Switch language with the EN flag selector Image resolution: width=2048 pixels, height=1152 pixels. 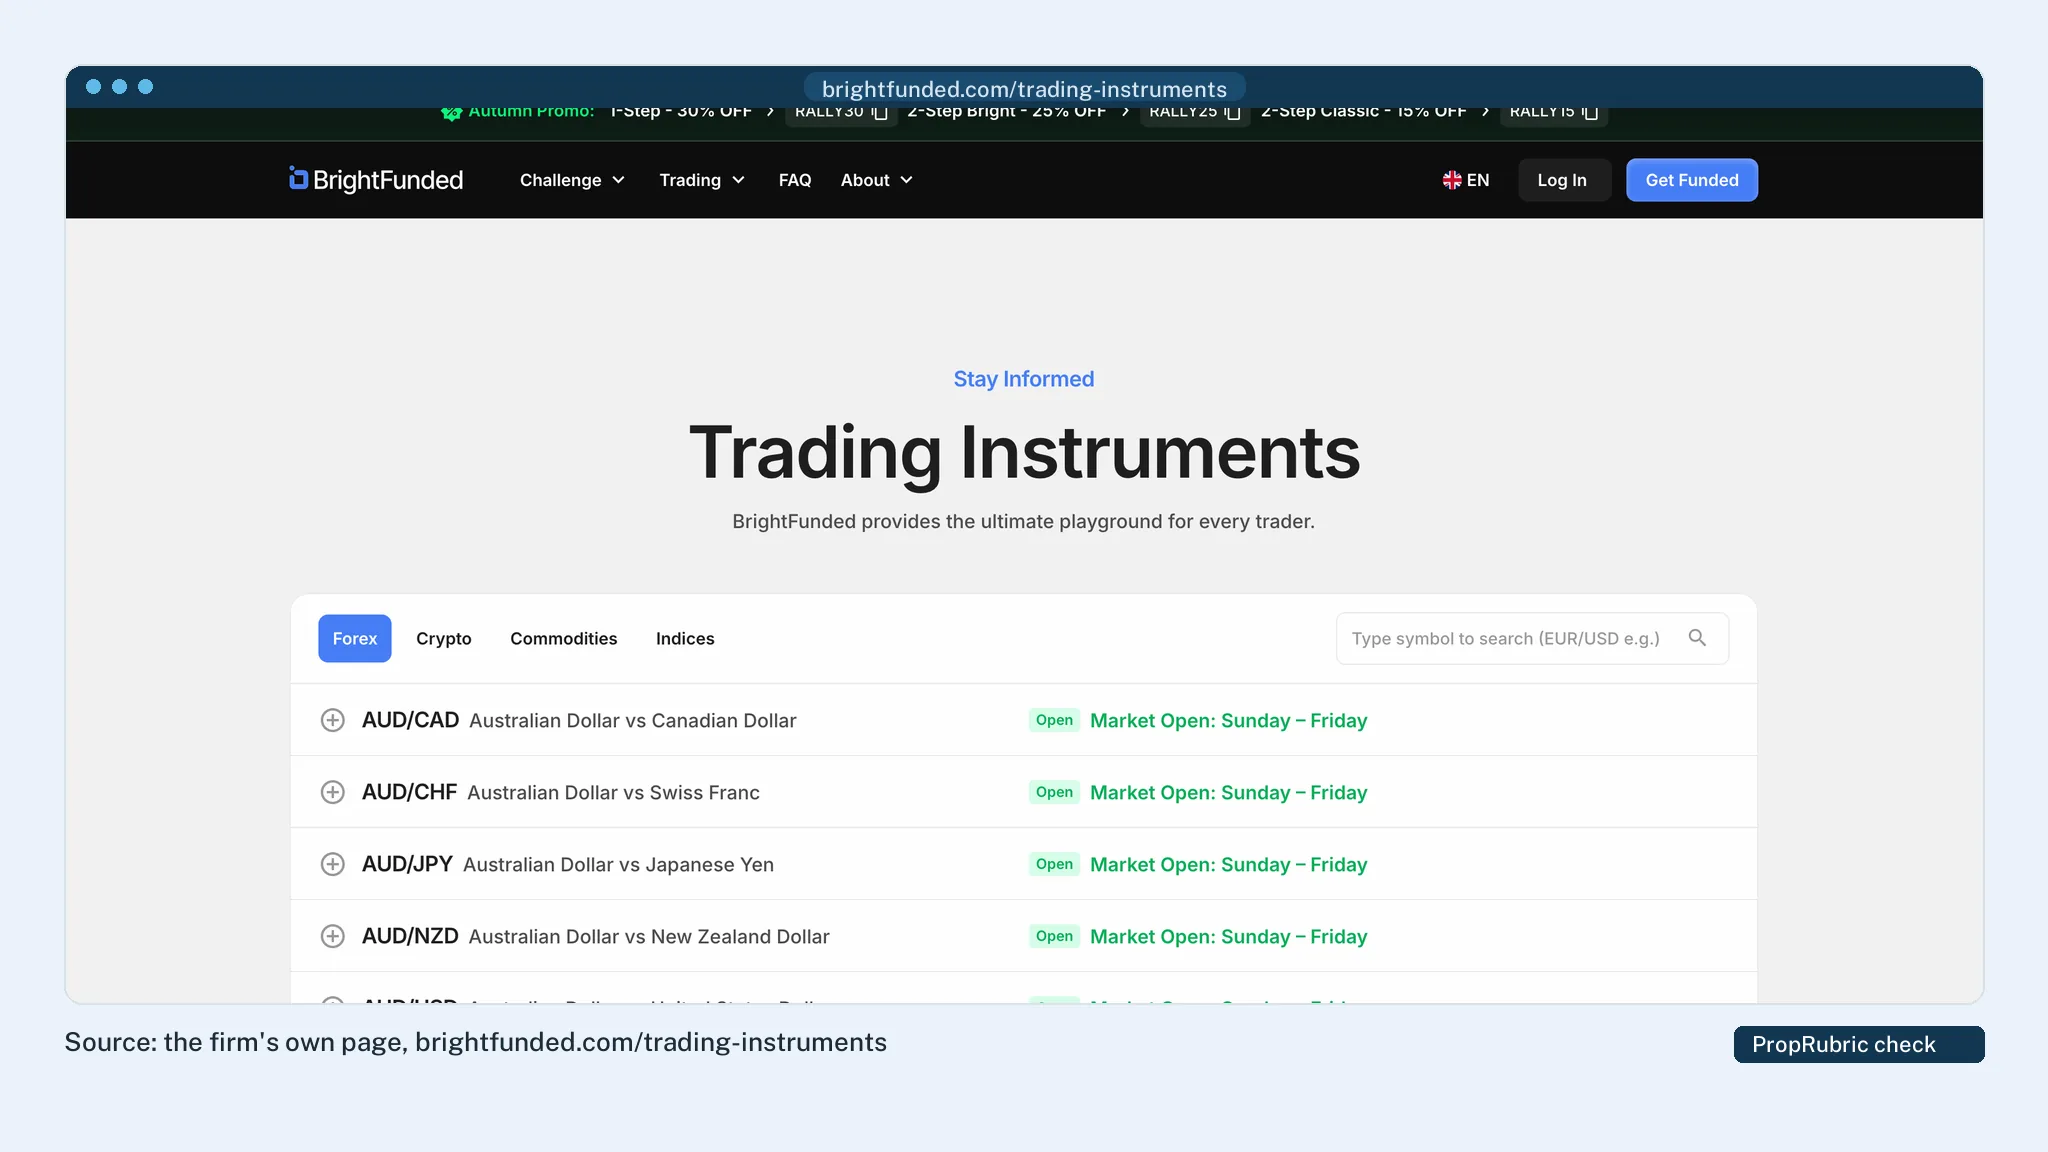[x=1466, y=180]
